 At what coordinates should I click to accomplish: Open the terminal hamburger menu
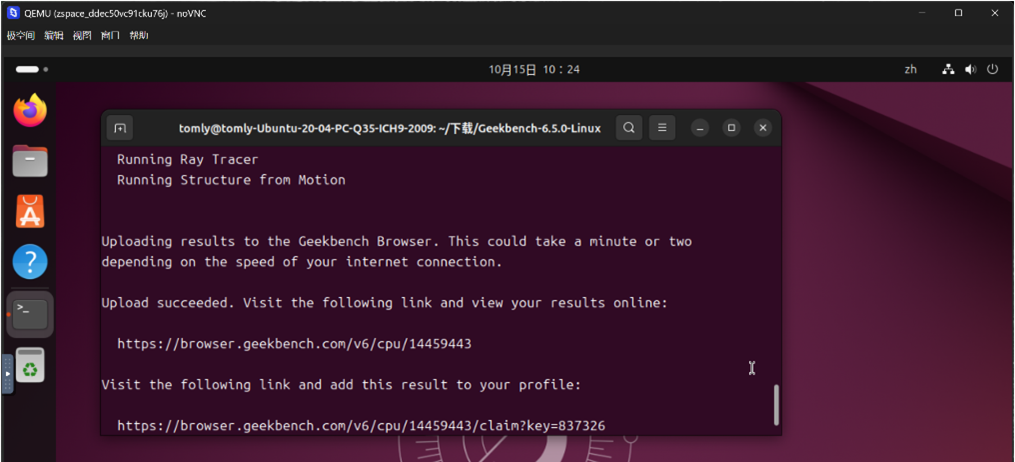tap(662, 127)
